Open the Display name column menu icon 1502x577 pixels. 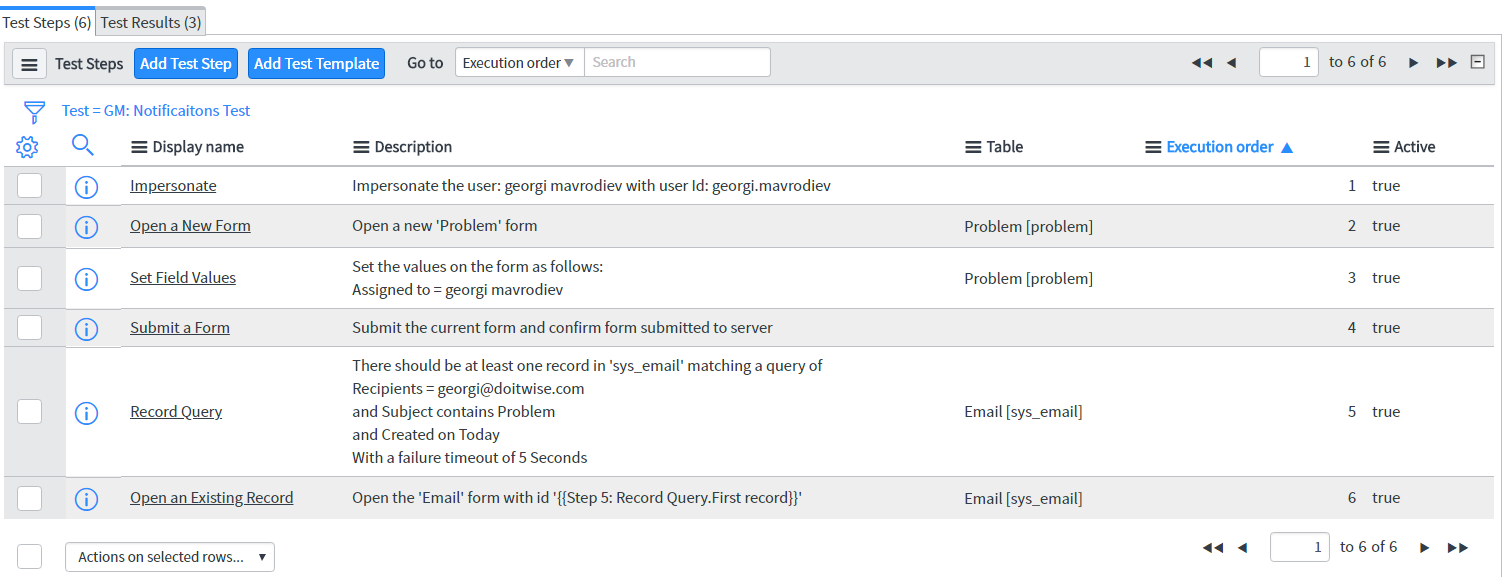[x=137, y=146]
